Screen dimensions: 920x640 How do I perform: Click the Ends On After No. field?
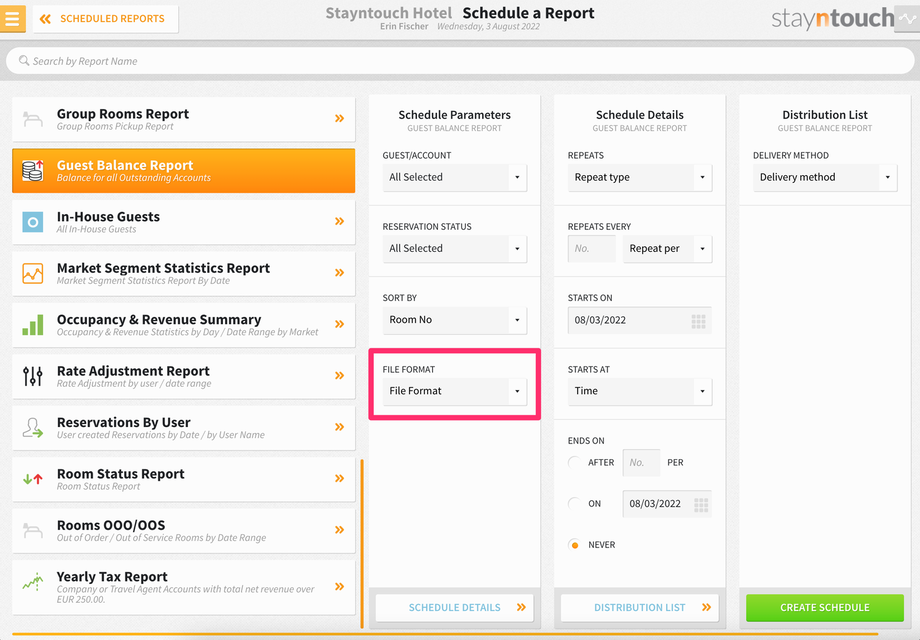coord(641,463)
